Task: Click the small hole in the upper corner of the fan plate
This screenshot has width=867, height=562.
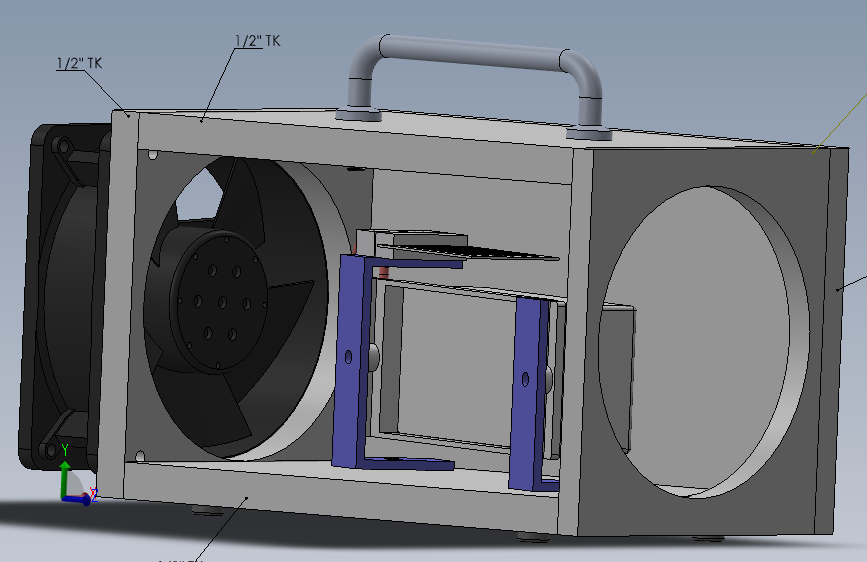Action: pos(153,155)
